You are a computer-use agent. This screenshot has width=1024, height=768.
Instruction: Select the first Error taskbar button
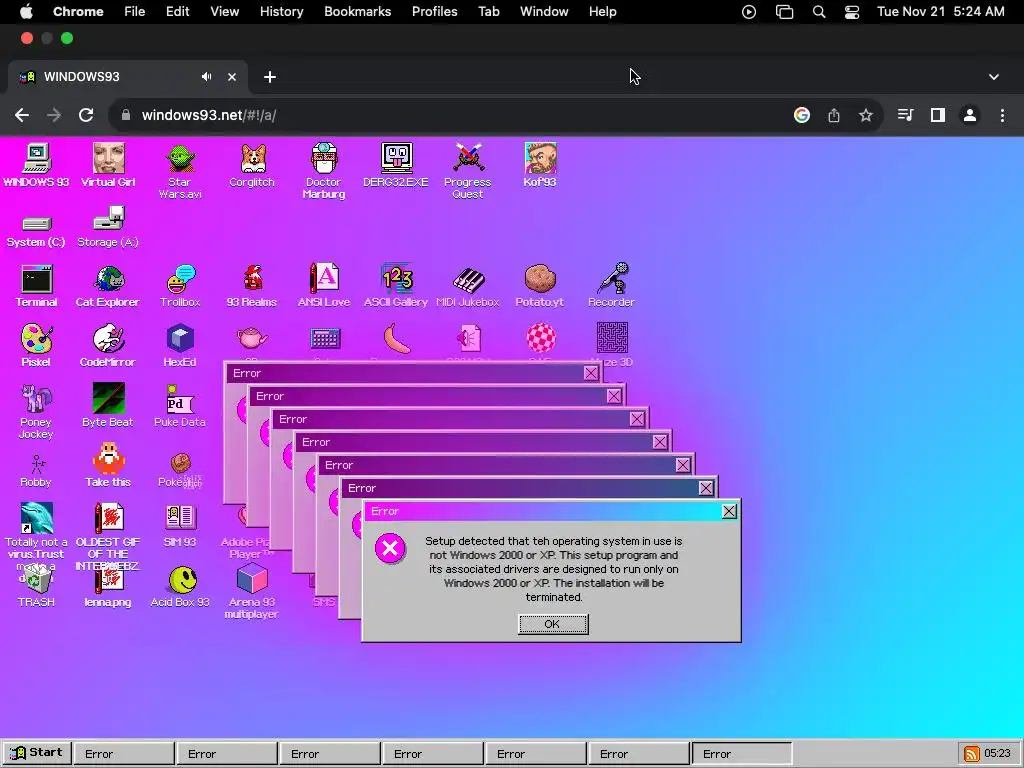[x=123, y=754]
